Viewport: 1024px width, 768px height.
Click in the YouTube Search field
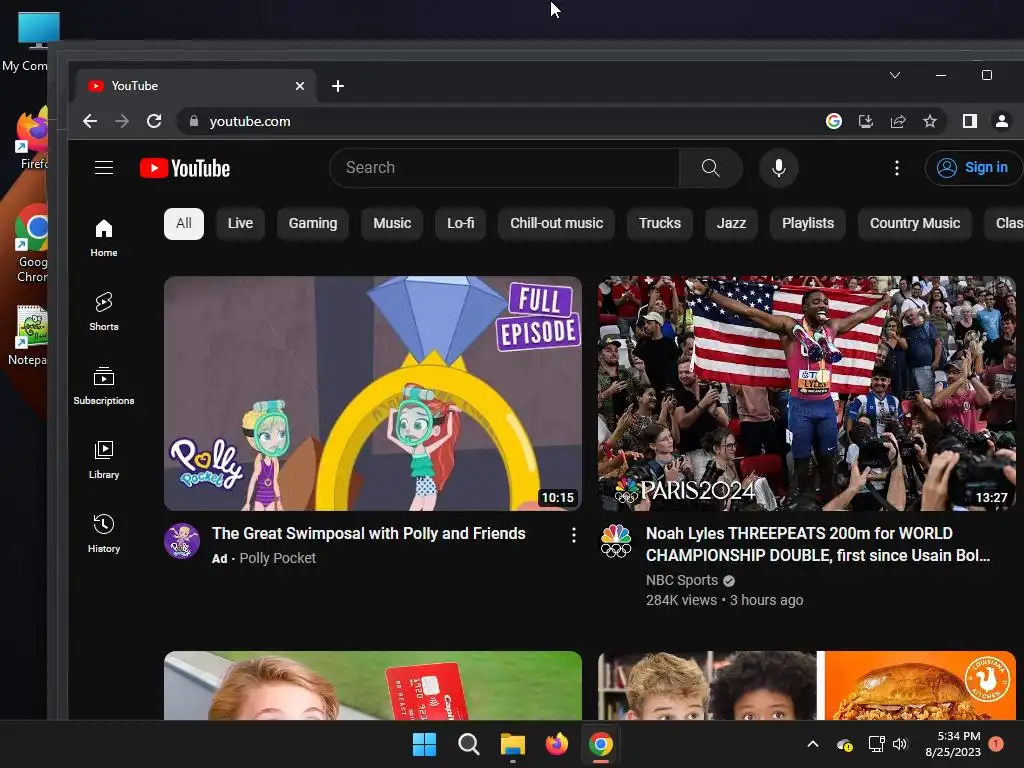click(x=505, y=168)
